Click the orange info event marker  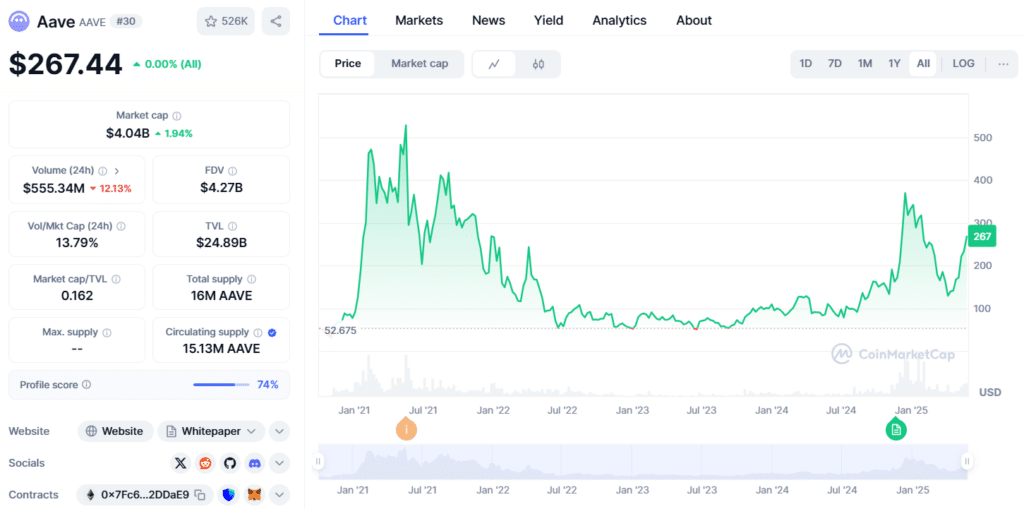pyautogui.click(x=406, y=429)
